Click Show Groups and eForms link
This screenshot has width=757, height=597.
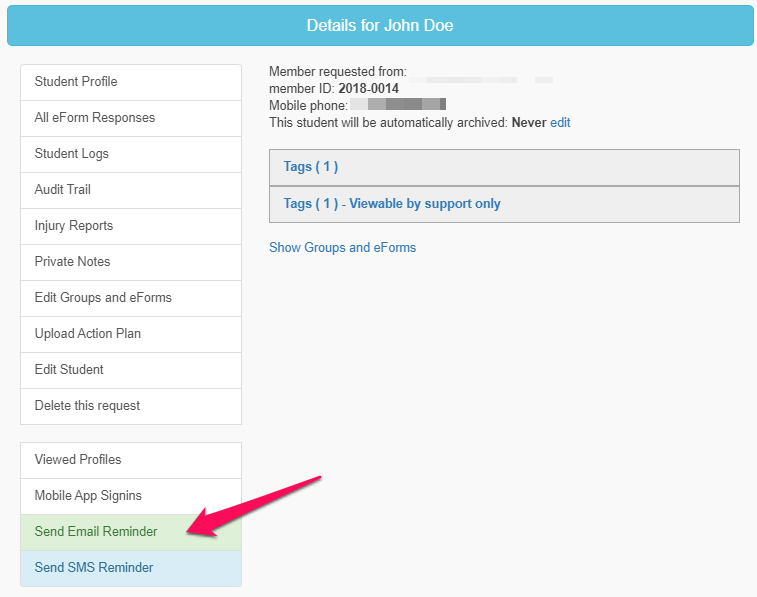342,247
